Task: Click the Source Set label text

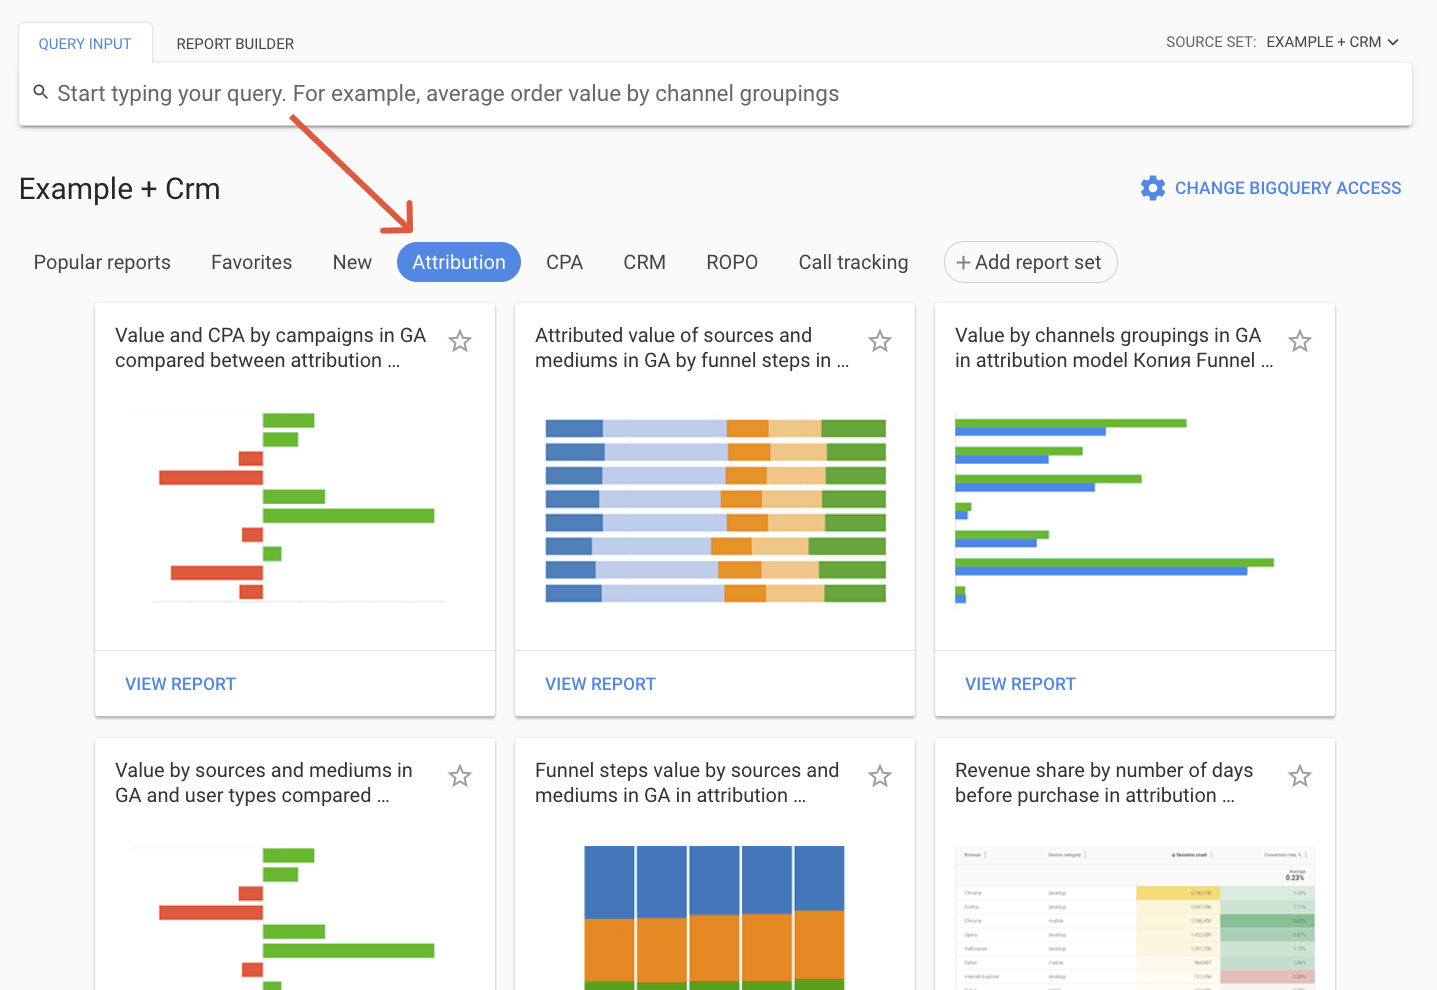Action: 1210,42
